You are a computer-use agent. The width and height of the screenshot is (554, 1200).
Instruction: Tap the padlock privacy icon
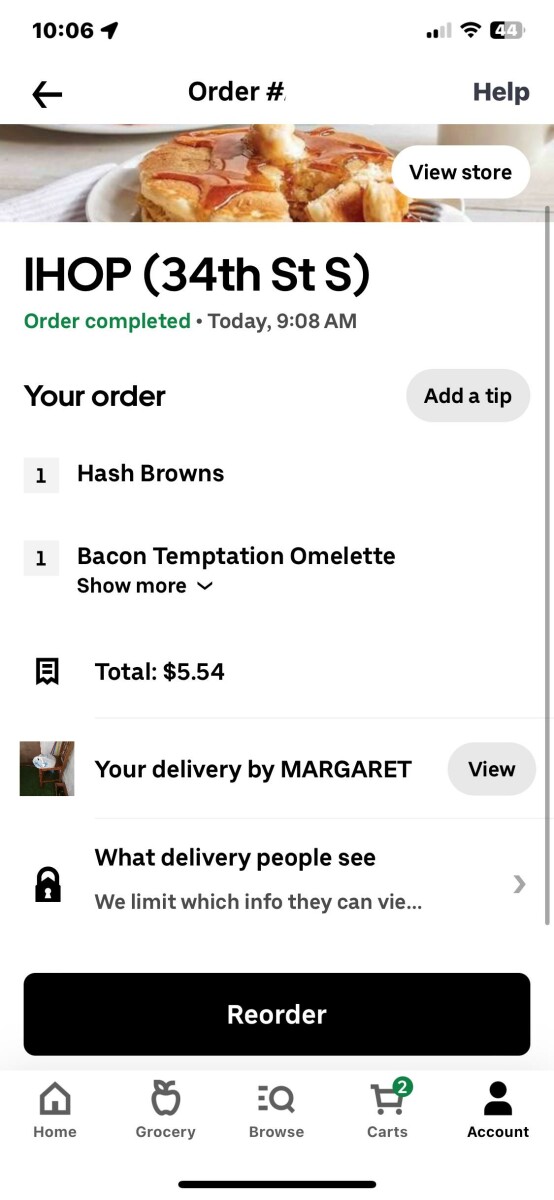tap(47, 884)
